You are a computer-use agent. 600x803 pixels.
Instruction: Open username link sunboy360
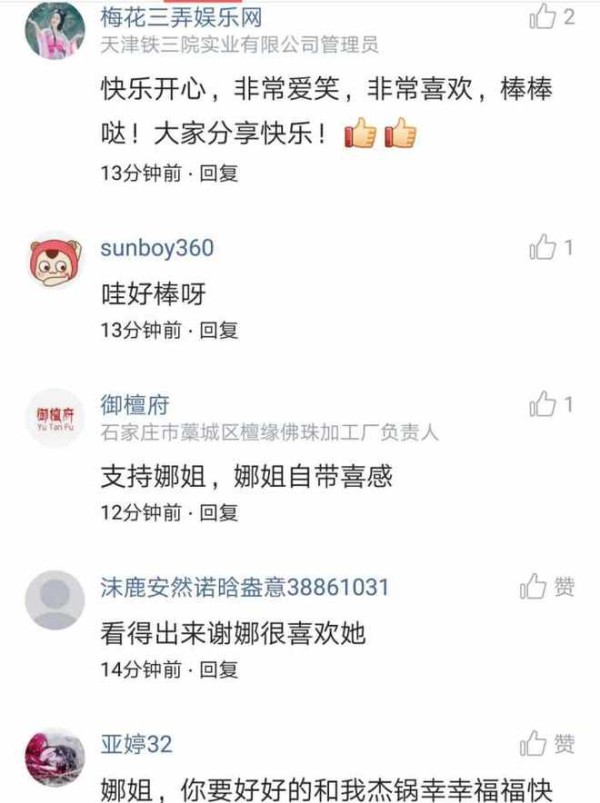[157, 248]
